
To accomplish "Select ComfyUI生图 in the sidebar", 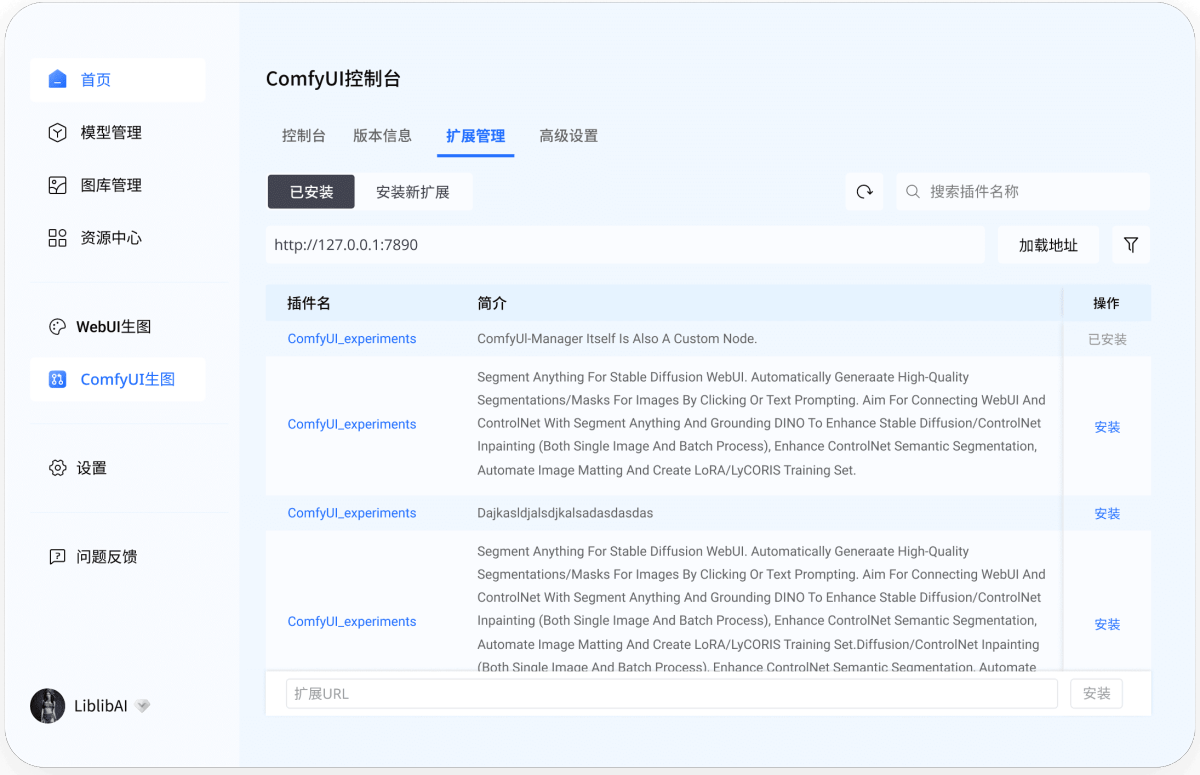I will pyautogui.click(x=128, y=379).
